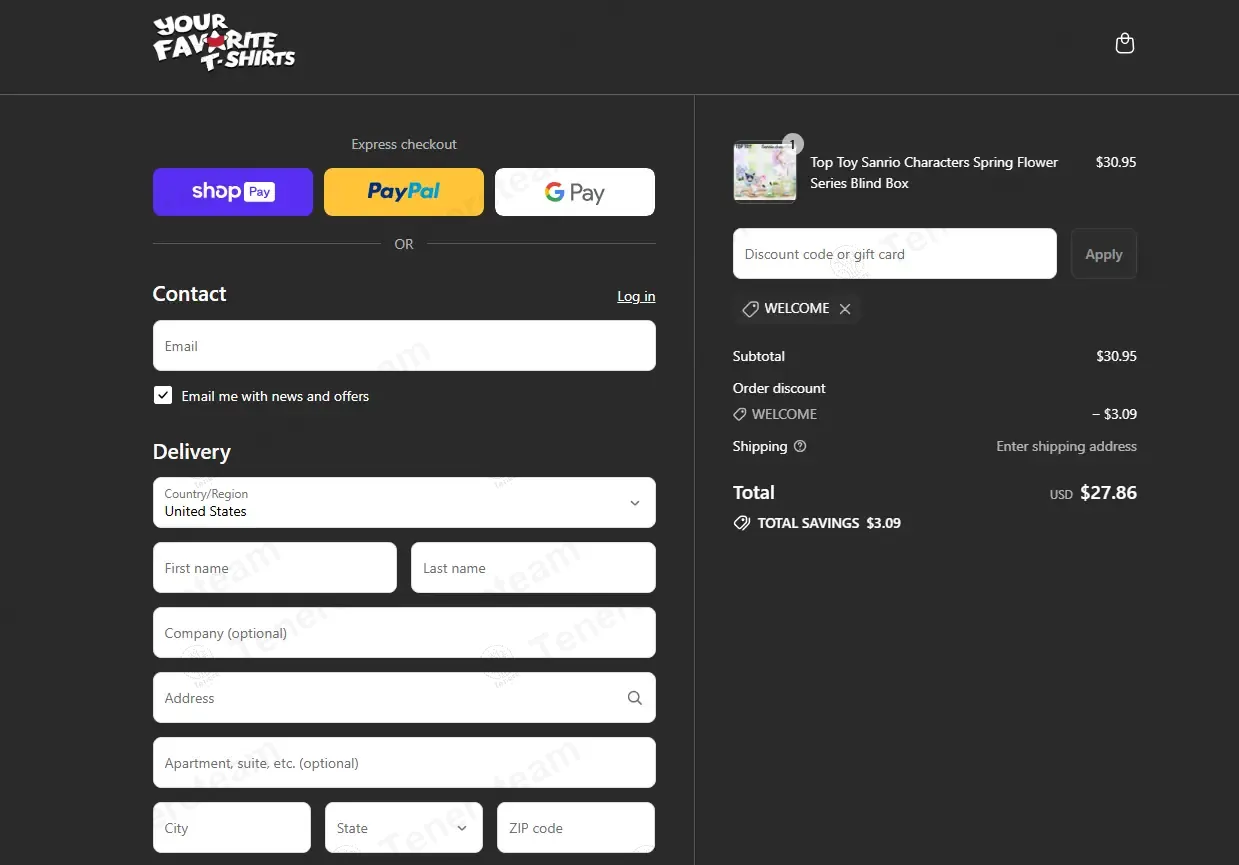Focus the Email input field
Screen dimensions: 1239x865
(x=404, y=346)
